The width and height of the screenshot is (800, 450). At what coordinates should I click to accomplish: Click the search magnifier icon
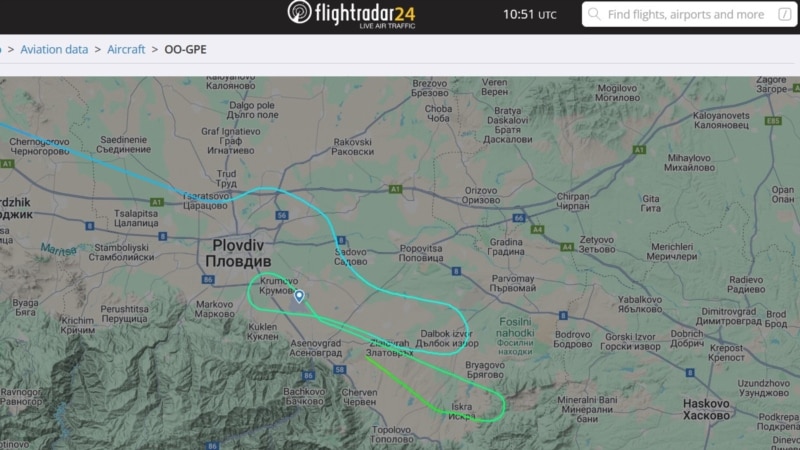pyautogui.click(x=594, y=14)
